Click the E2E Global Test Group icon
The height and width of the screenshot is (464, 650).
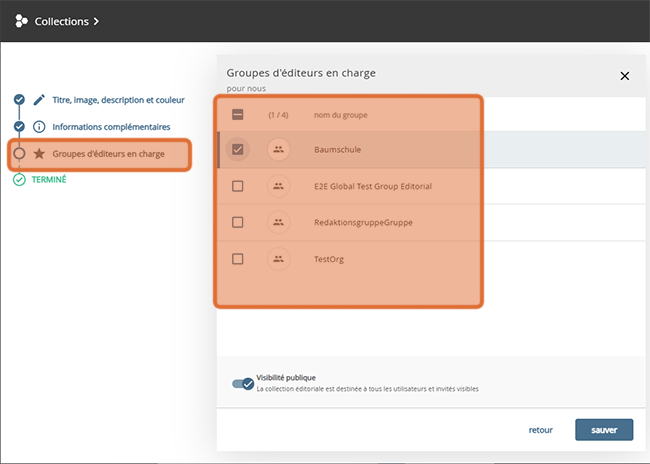[278, 186]
